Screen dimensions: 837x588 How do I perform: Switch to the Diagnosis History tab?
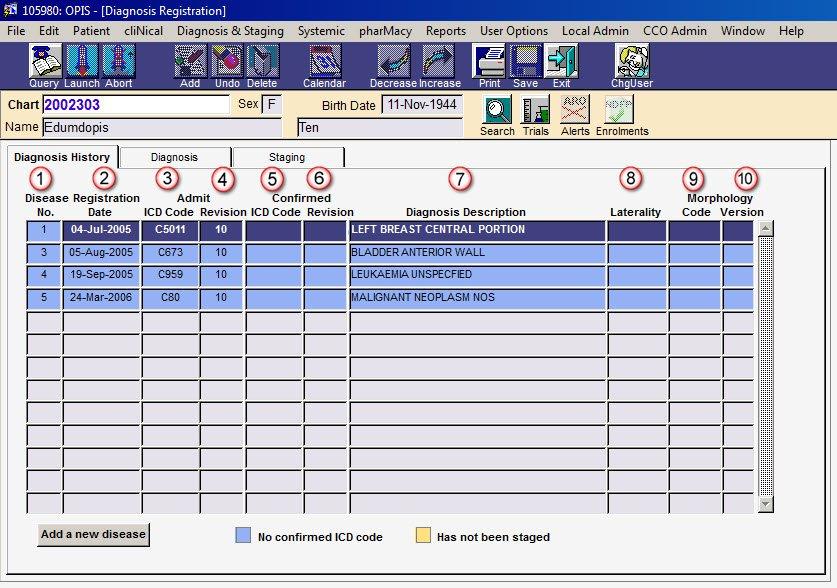coord(62,157)
